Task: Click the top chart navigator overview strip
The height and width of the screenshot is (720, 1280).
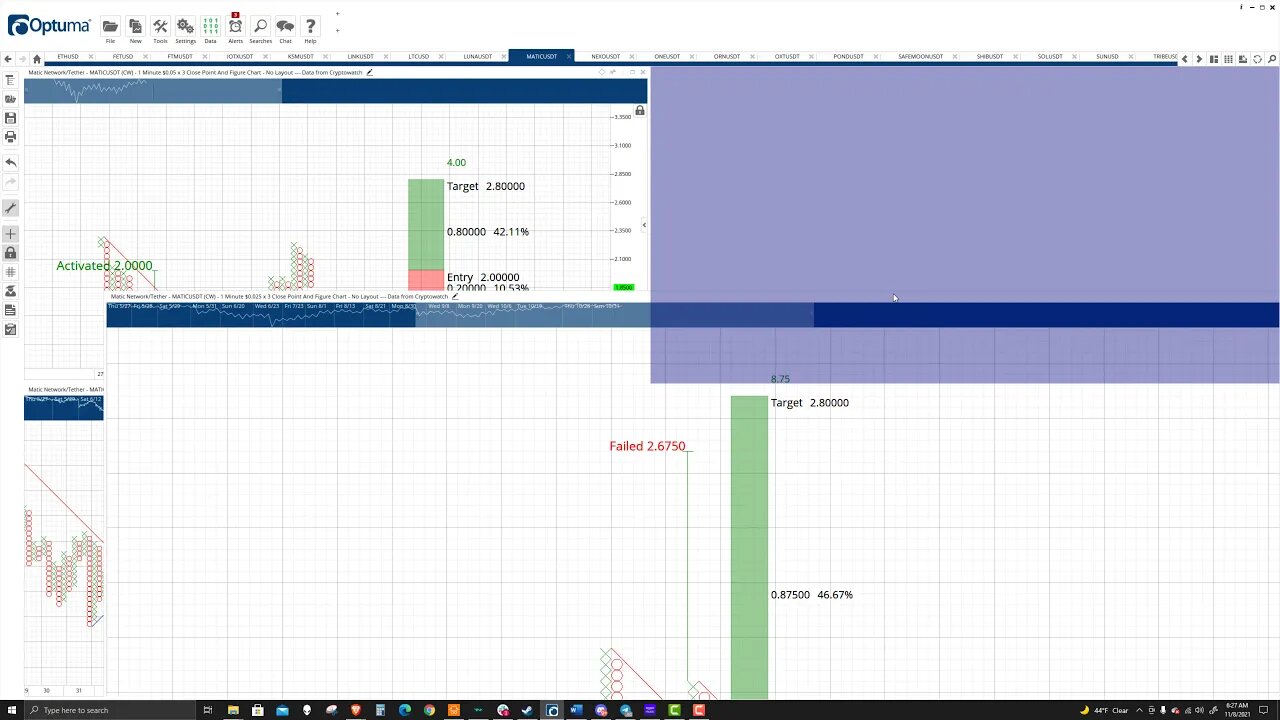Action: 336,91
